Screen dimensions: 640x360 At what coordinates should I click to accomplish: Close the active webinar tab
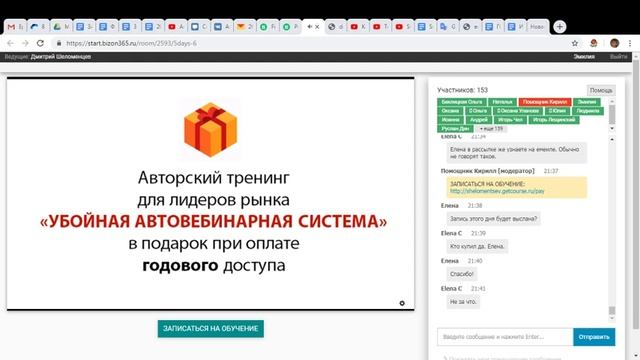[317, 27]
